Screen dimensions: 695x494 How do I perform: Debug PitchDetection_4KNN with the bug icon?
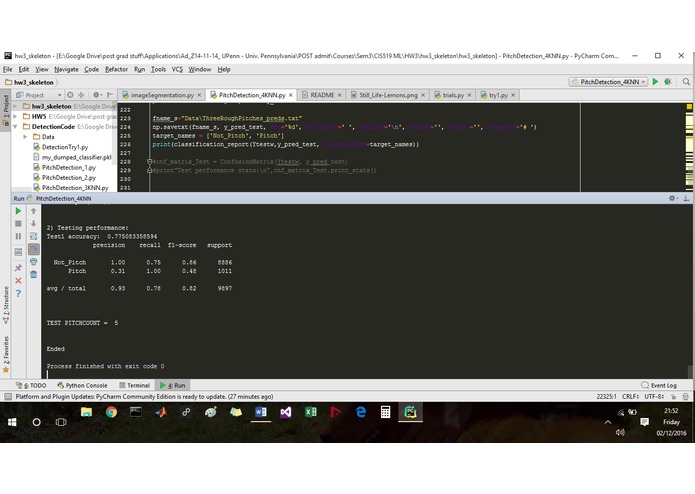668,82
